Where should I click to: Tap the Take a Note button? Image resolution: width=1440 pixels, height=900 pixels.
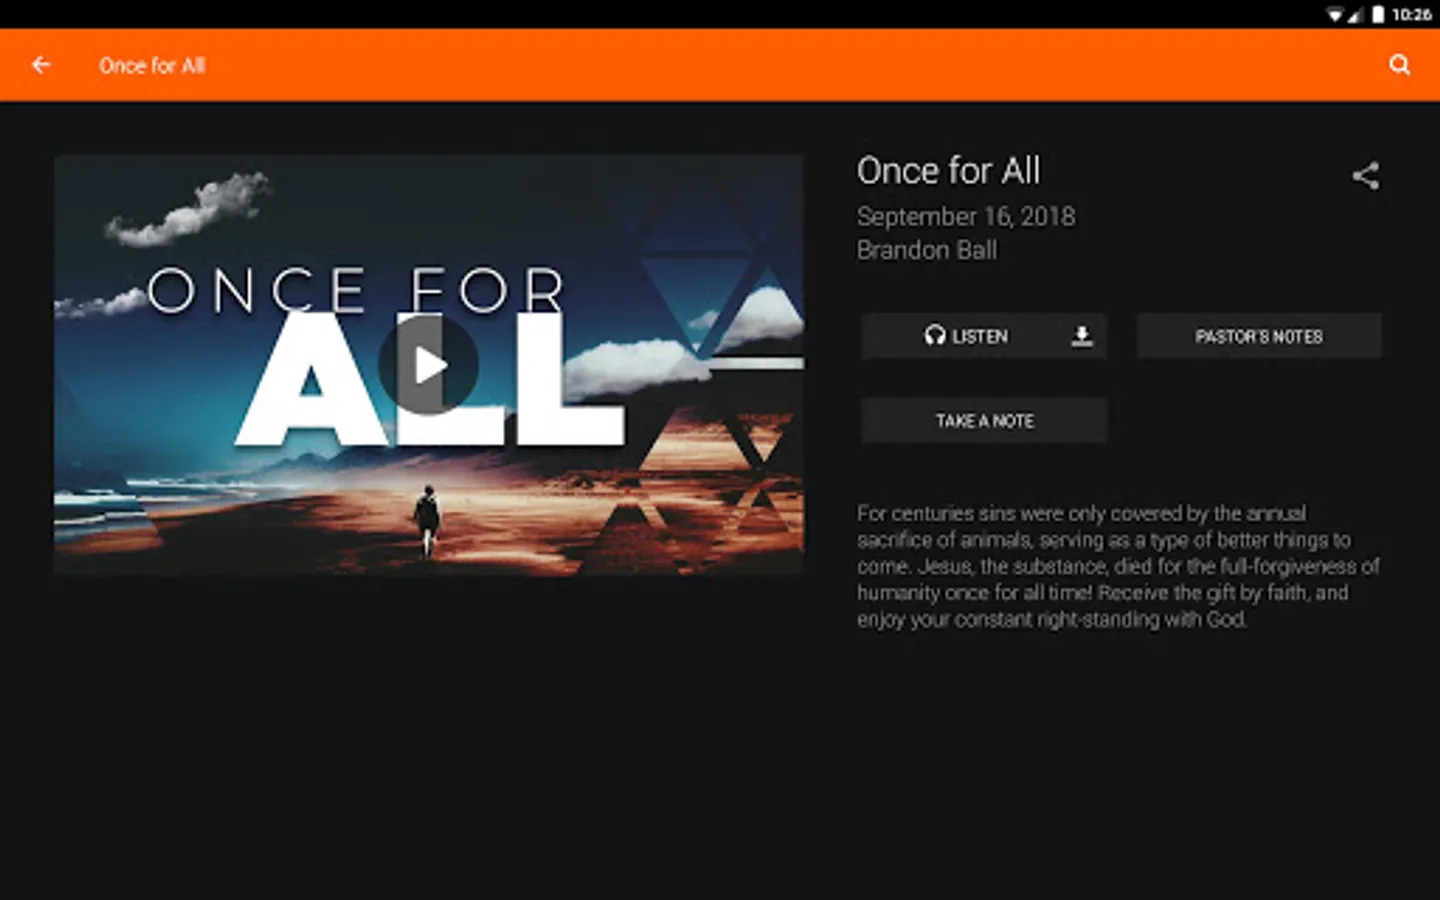tap(984, 421)
